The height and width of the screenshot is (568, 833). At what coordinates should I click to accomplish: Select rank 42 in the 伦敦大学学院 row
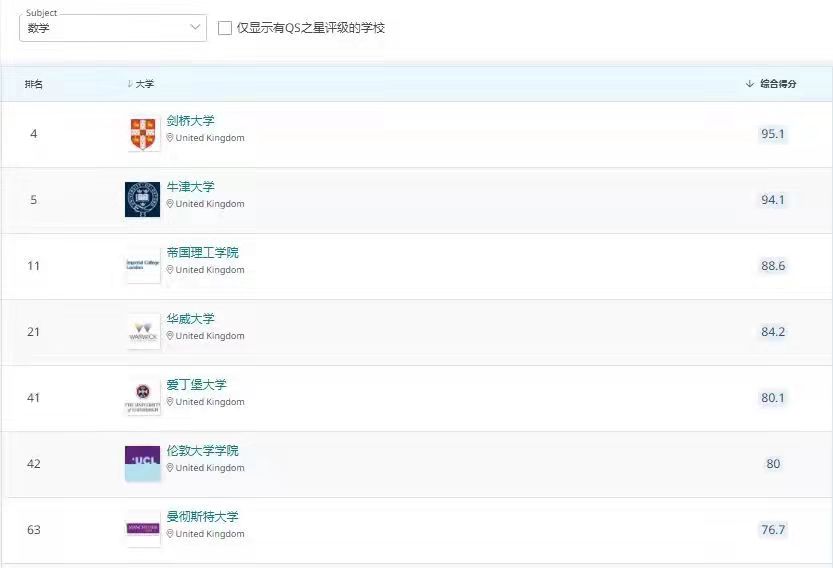pos(33,463)
